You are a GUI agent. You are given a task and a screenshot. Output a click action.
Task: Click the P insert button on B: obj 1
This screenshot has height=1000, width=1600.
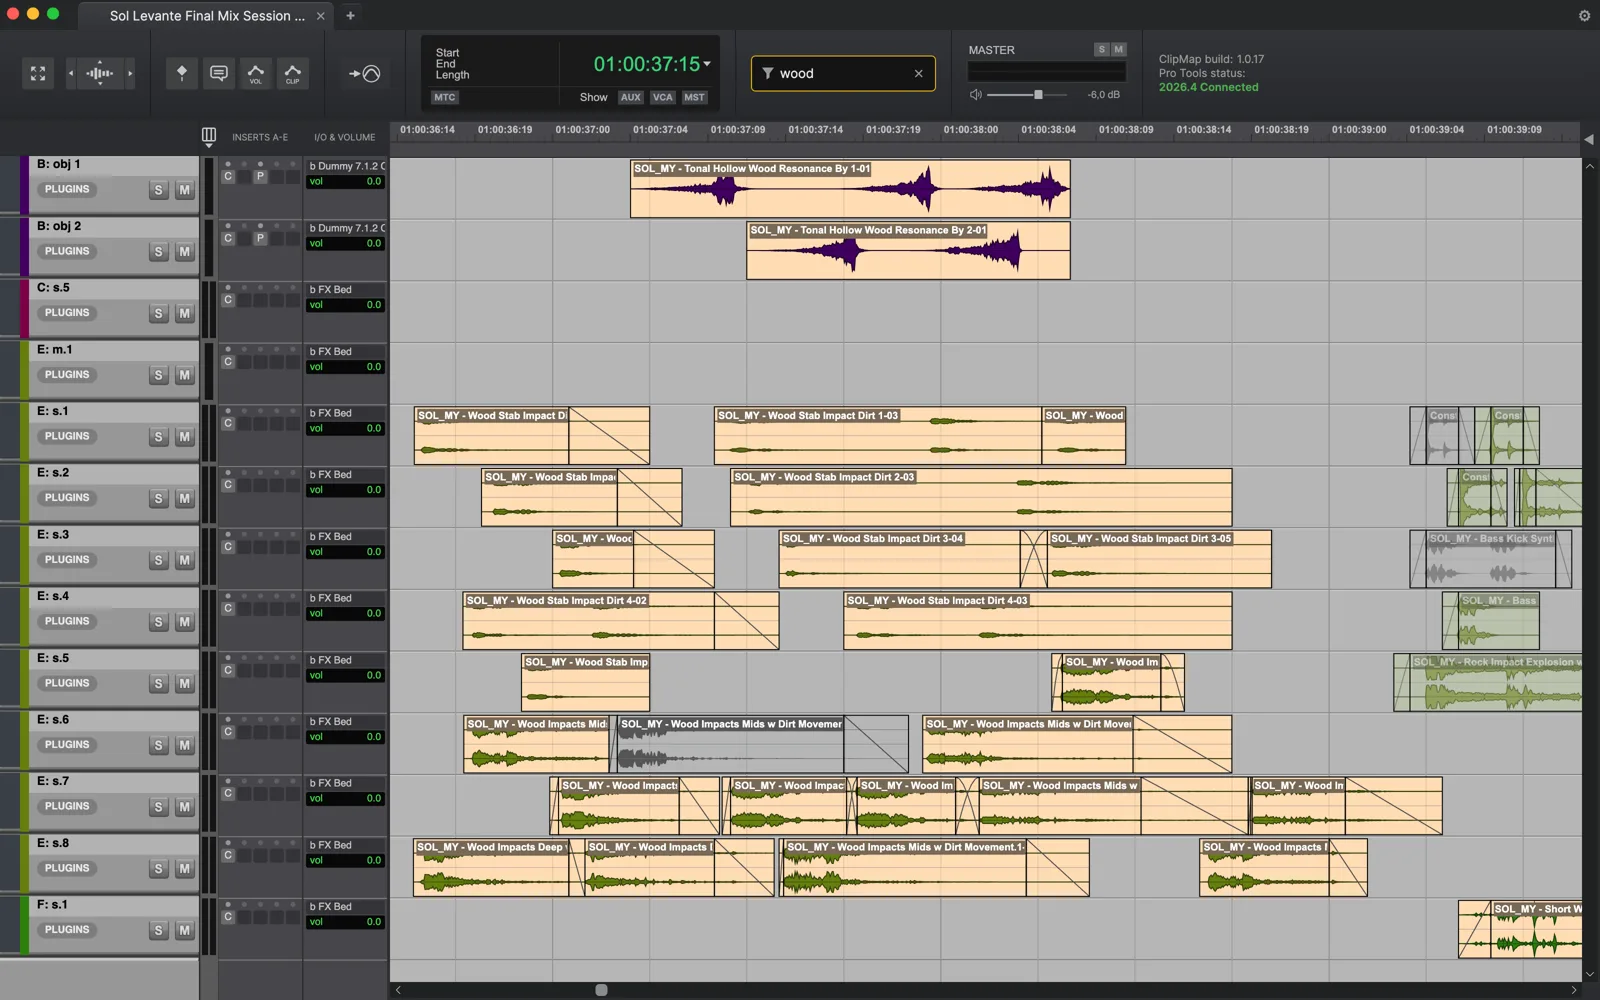[260, 176]
